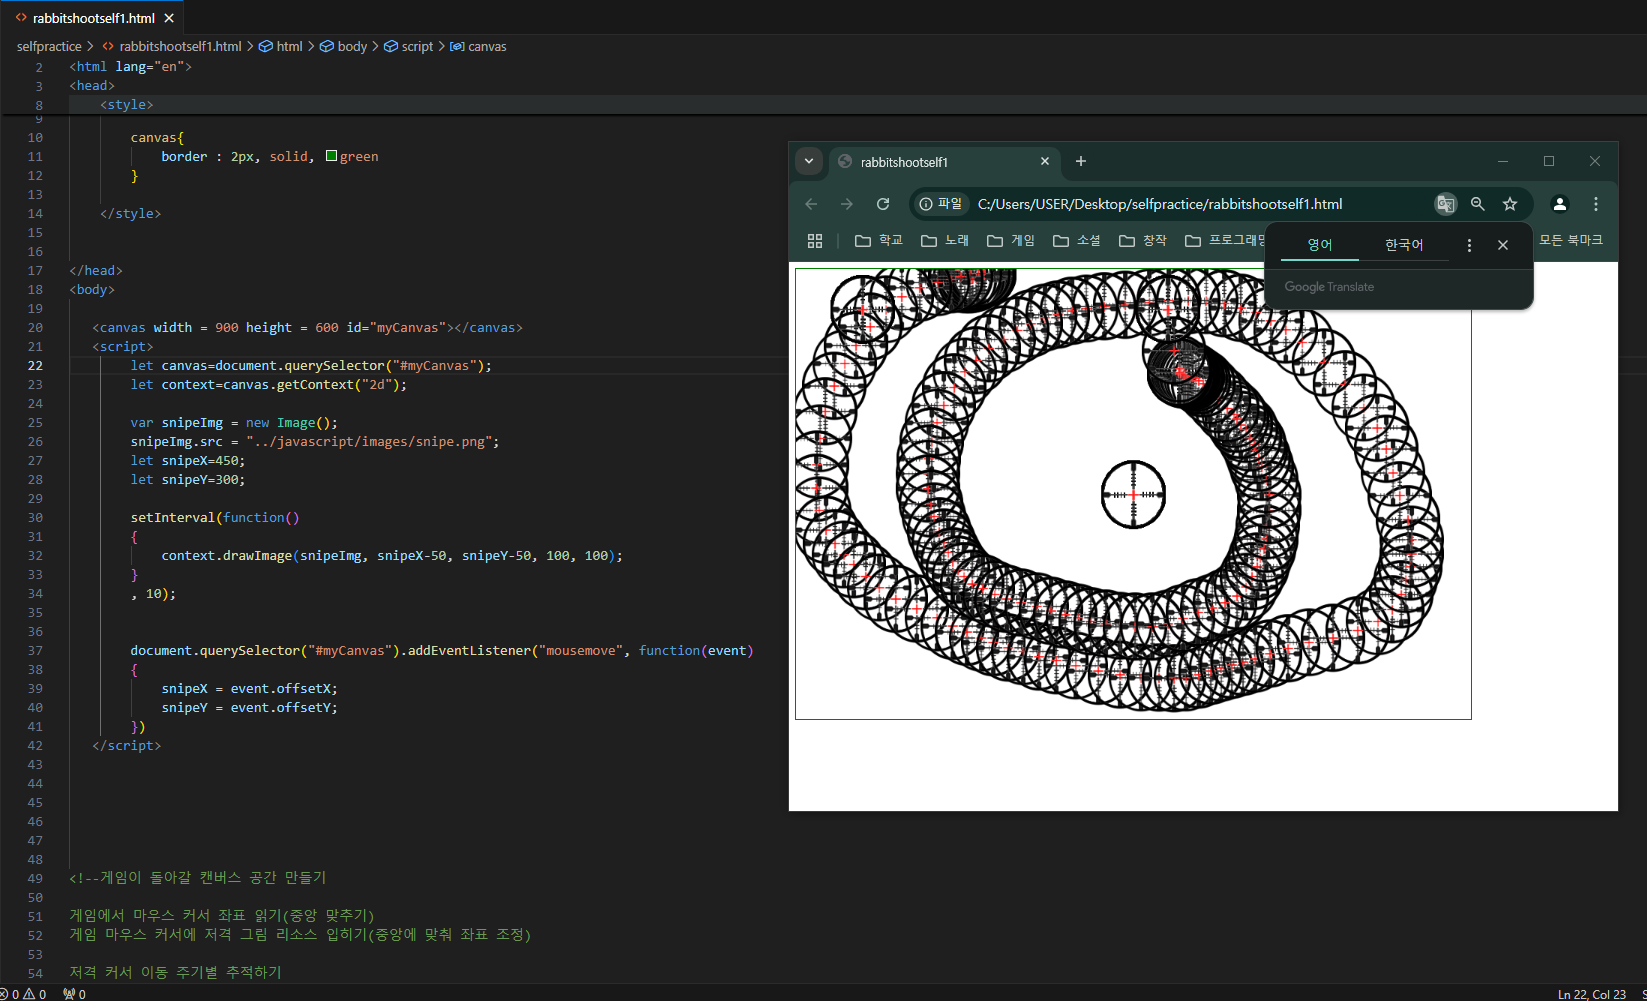Click the "addEventListener" code line
Image resolution: width=1647 pixels, height=1001 pixels.
tap(442, 650)
